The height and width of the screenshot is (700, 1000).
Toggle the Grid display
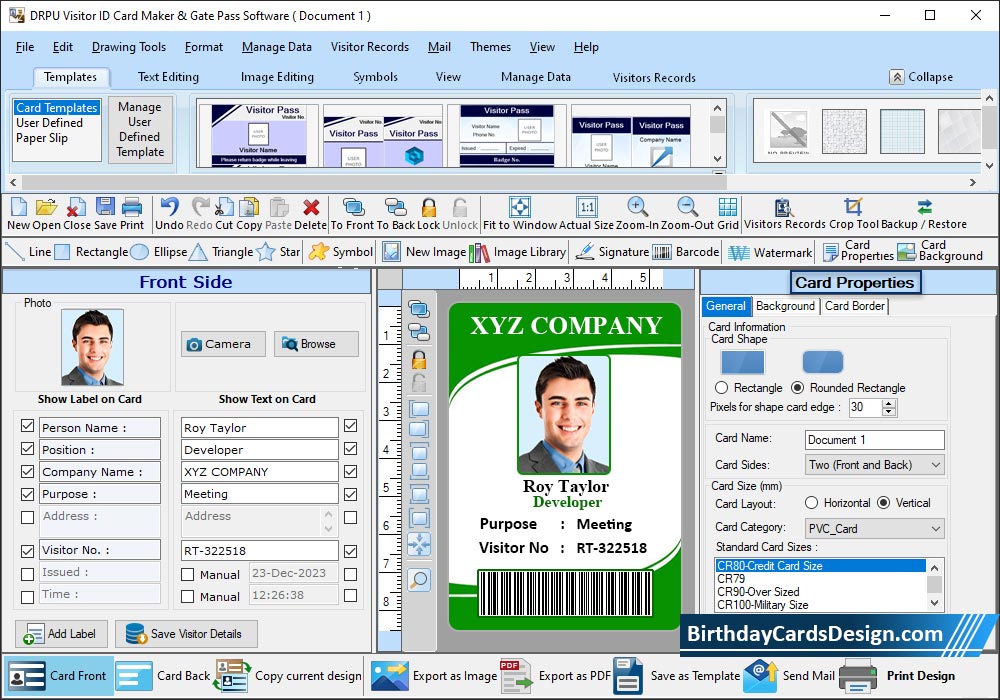(728, 207)
